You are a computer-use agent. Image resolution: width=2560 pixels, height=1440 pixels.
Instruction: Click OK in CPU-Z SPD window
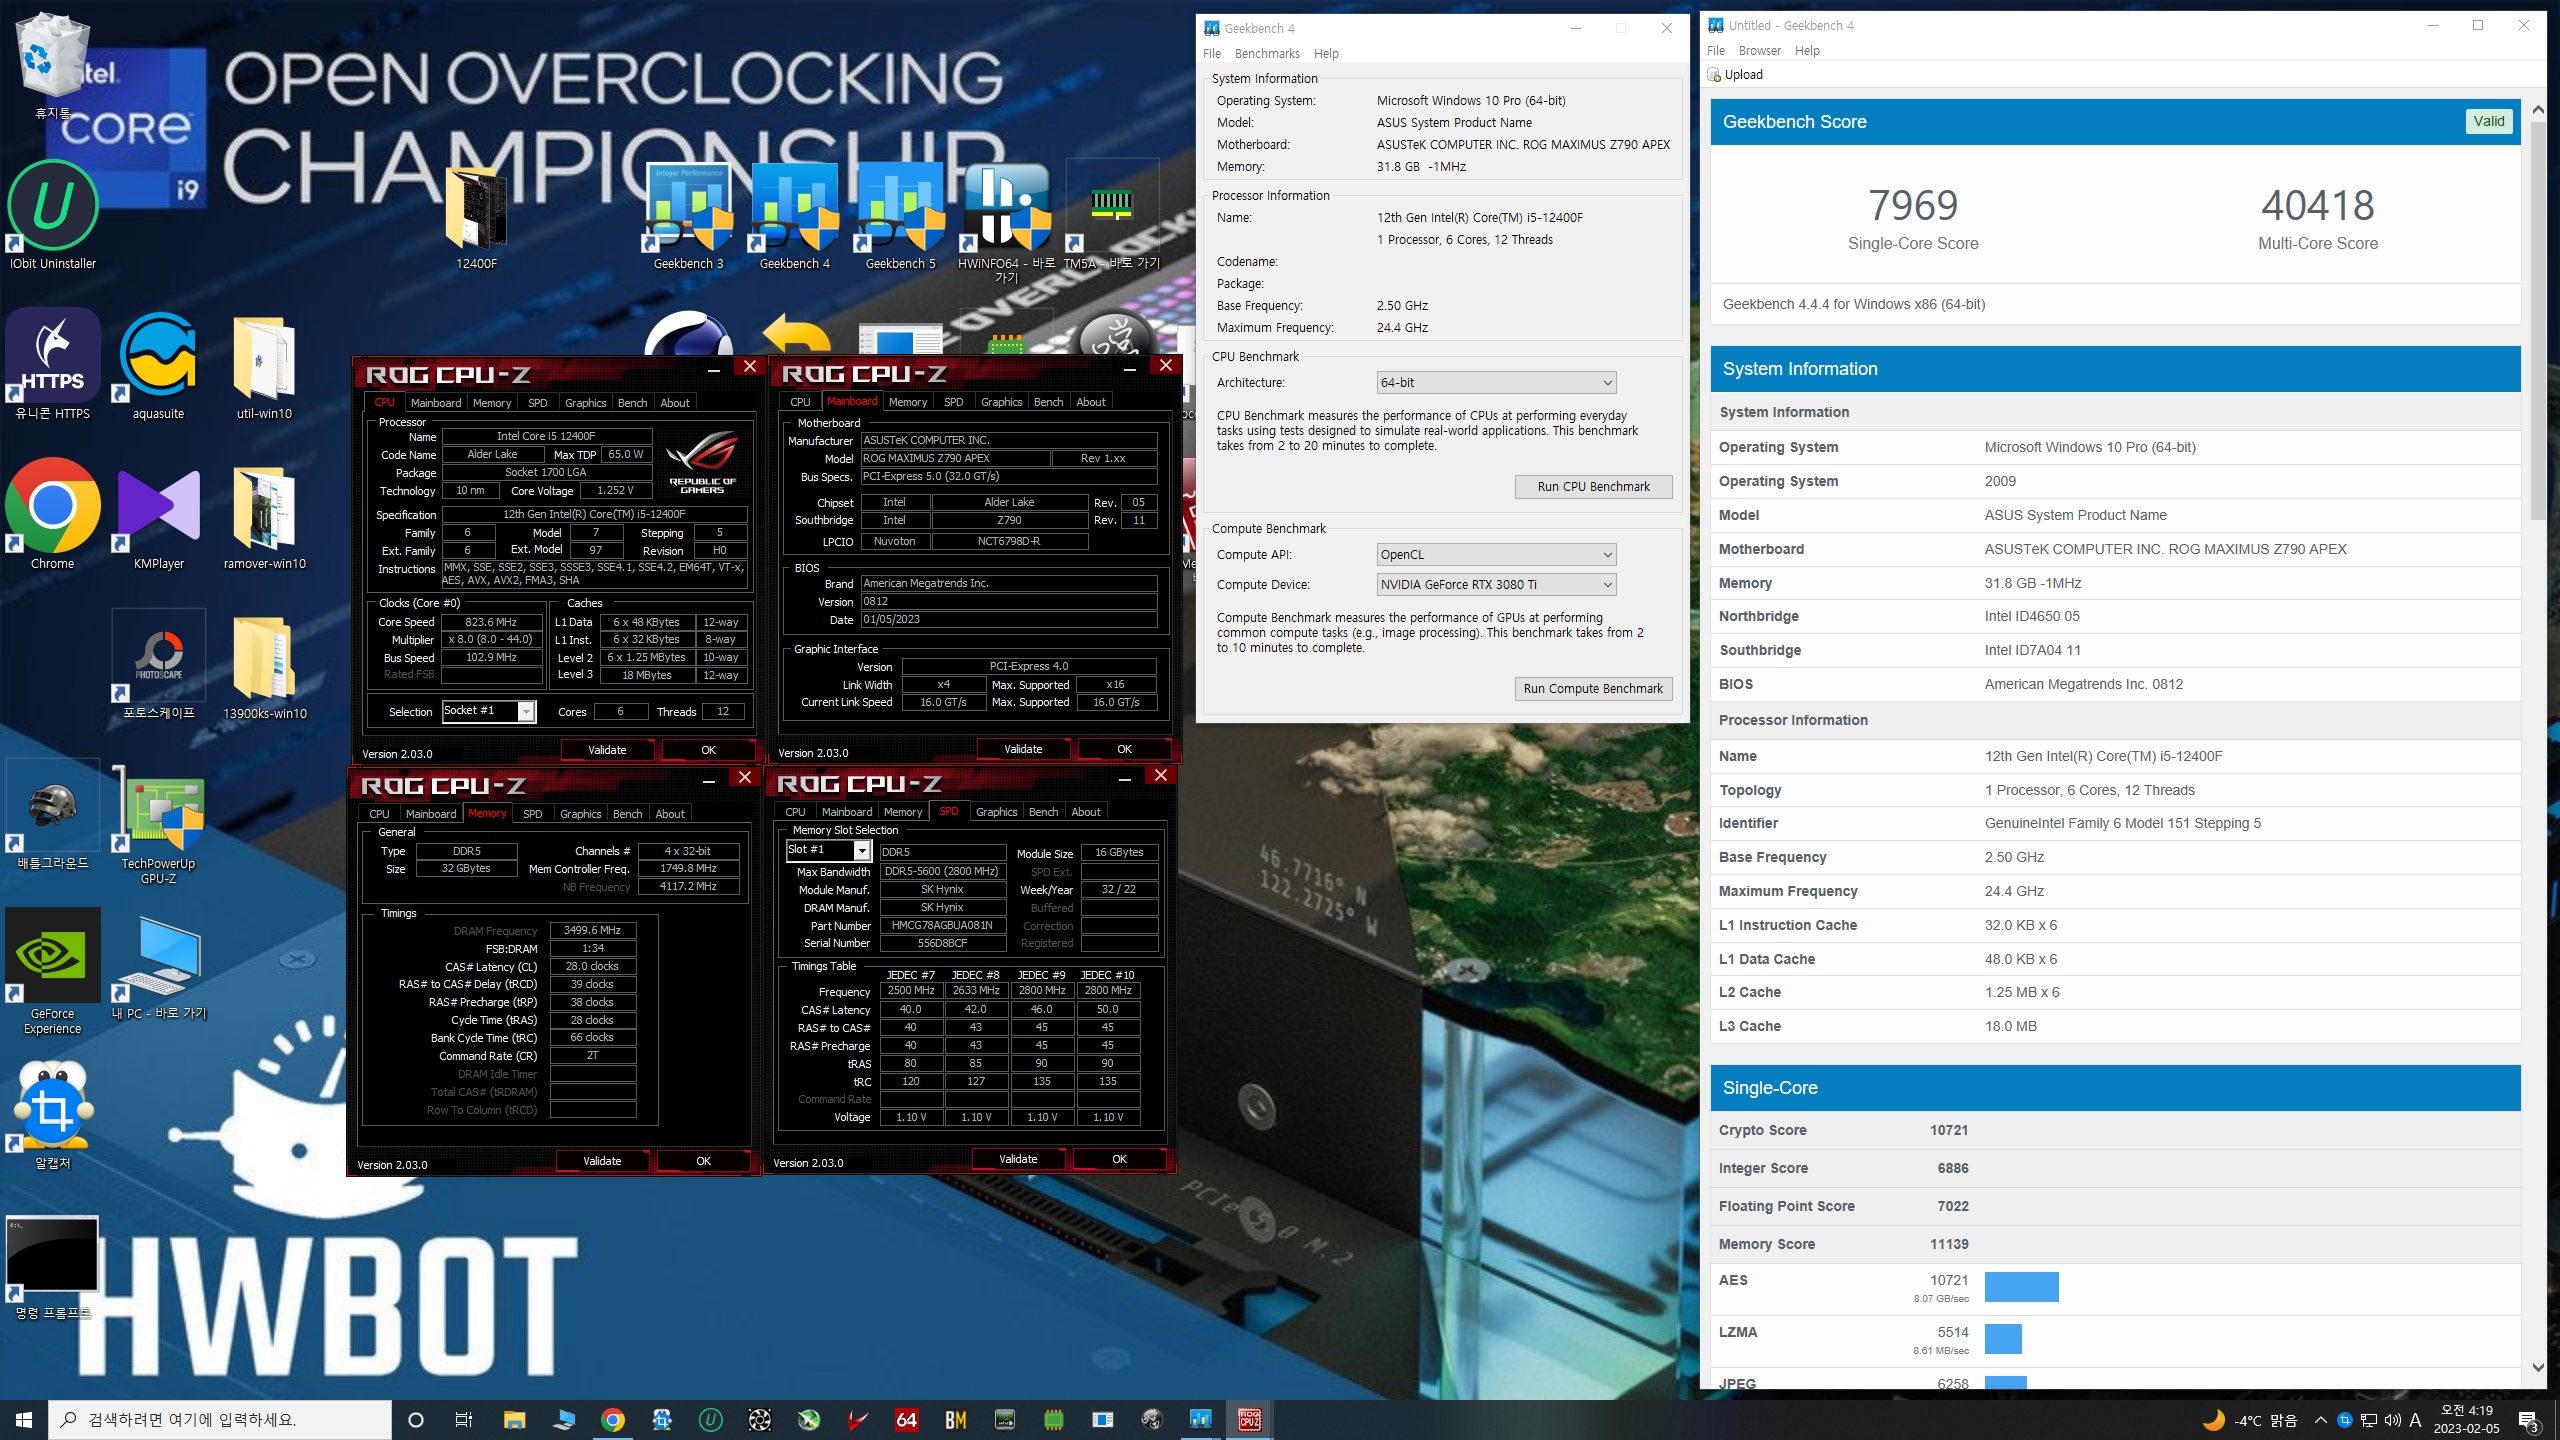pos(1119,1159)
